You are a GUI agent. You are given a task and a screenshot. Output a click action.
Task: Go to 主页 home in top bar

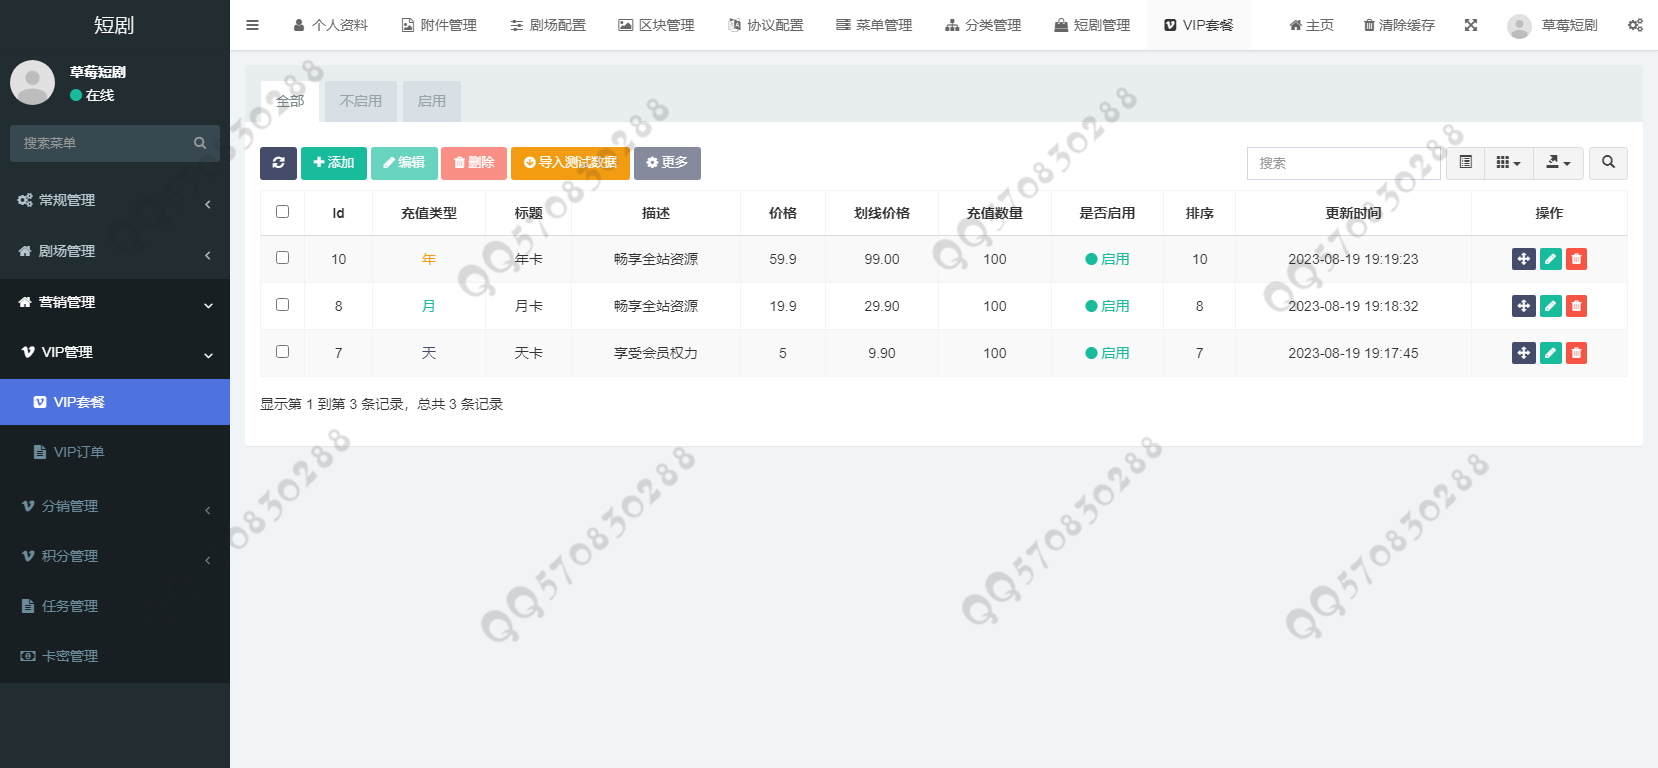(x=1311, y=25)
